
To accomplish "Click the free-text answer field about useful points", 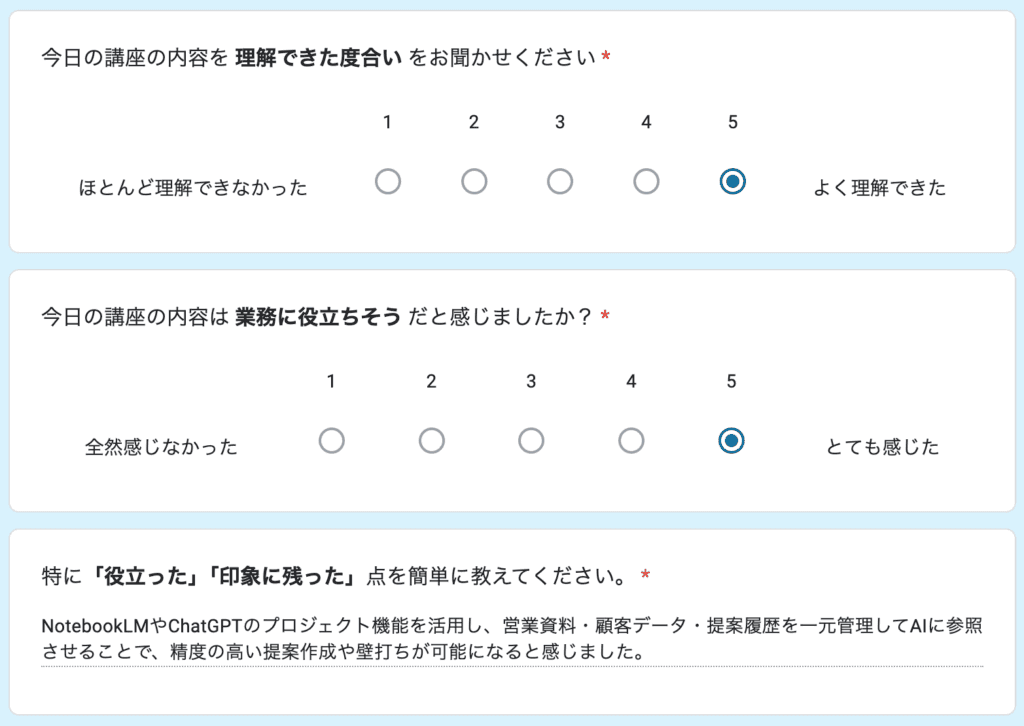I will [x=510, y=640].
